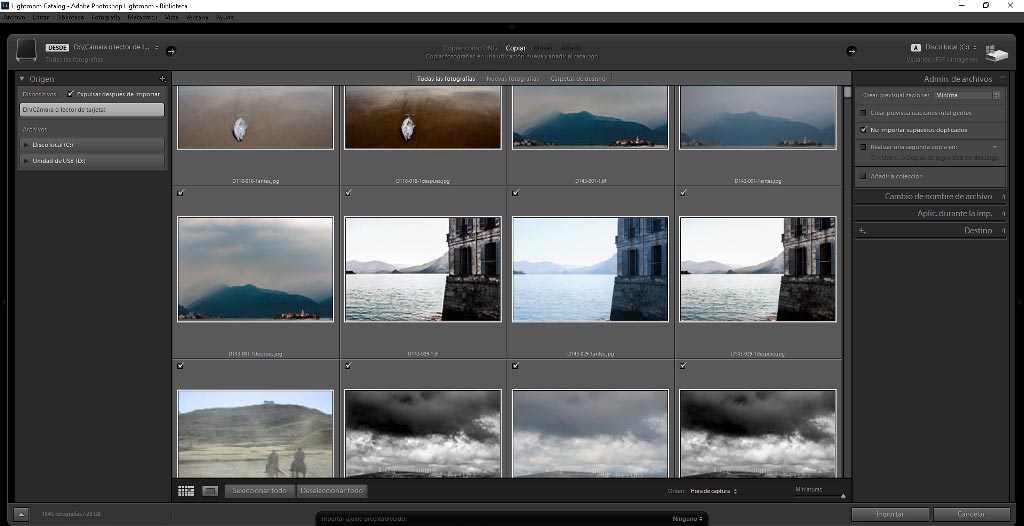Enable 'Realizar una segunda copia en' checkbox

(x=863, y=147)
